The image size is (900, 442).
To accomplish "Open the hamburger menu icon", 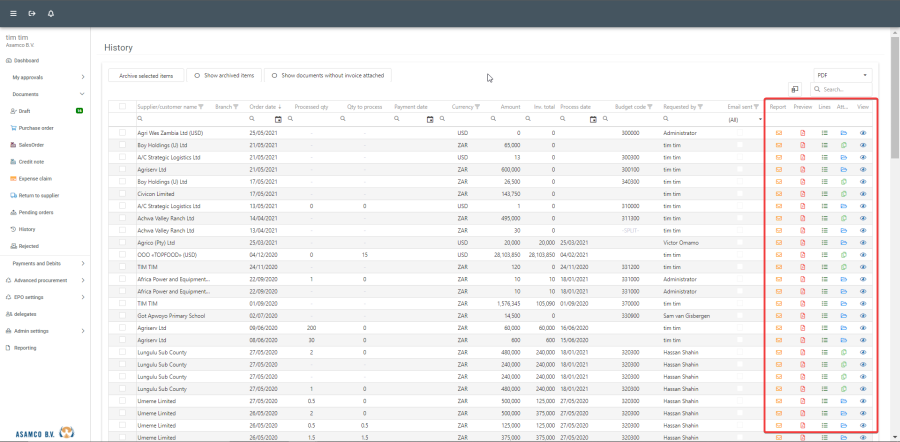I will pyautogui.click(x=11, y=13).
